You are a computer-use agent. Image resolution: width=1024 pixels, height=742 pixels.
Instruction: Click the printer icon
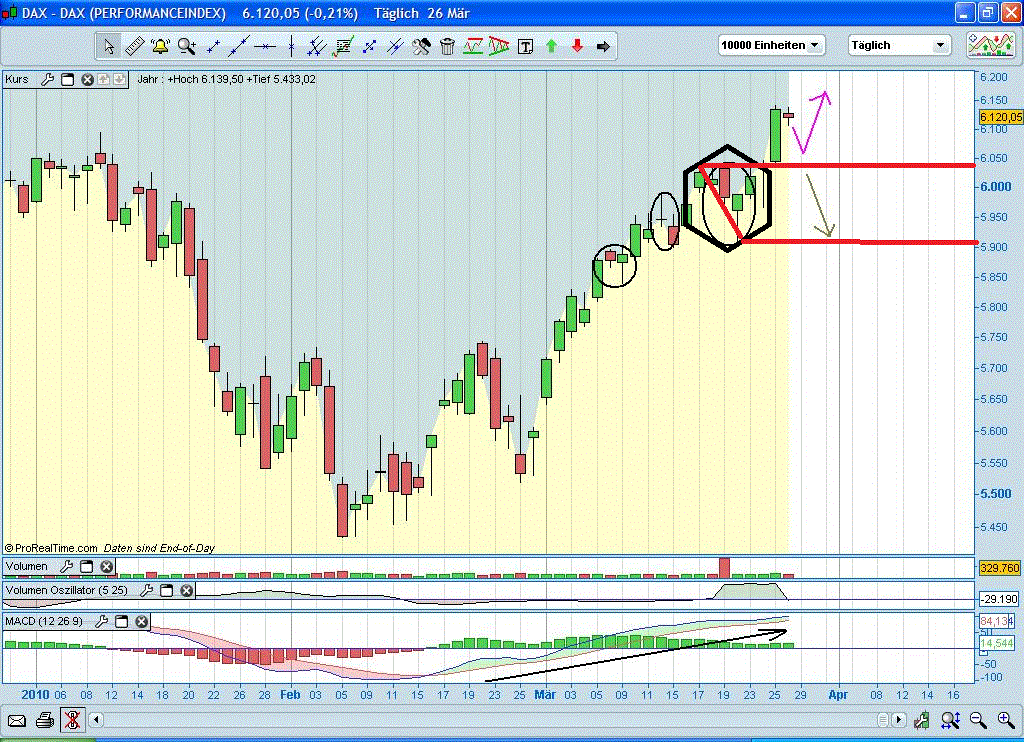44,720
